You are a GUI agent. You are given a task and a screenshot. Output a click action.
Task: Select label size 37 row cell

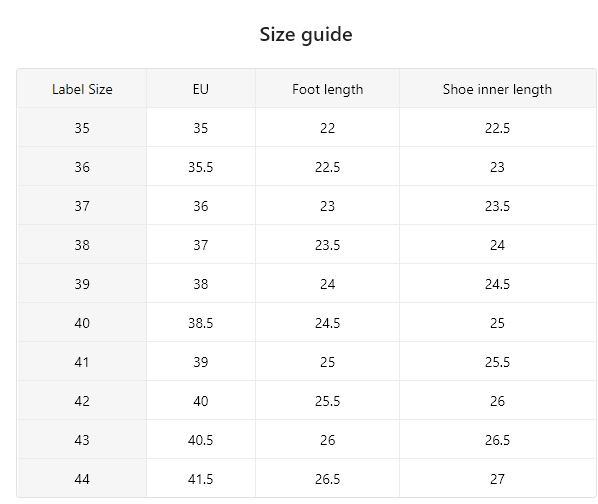[x=82, y=206]
